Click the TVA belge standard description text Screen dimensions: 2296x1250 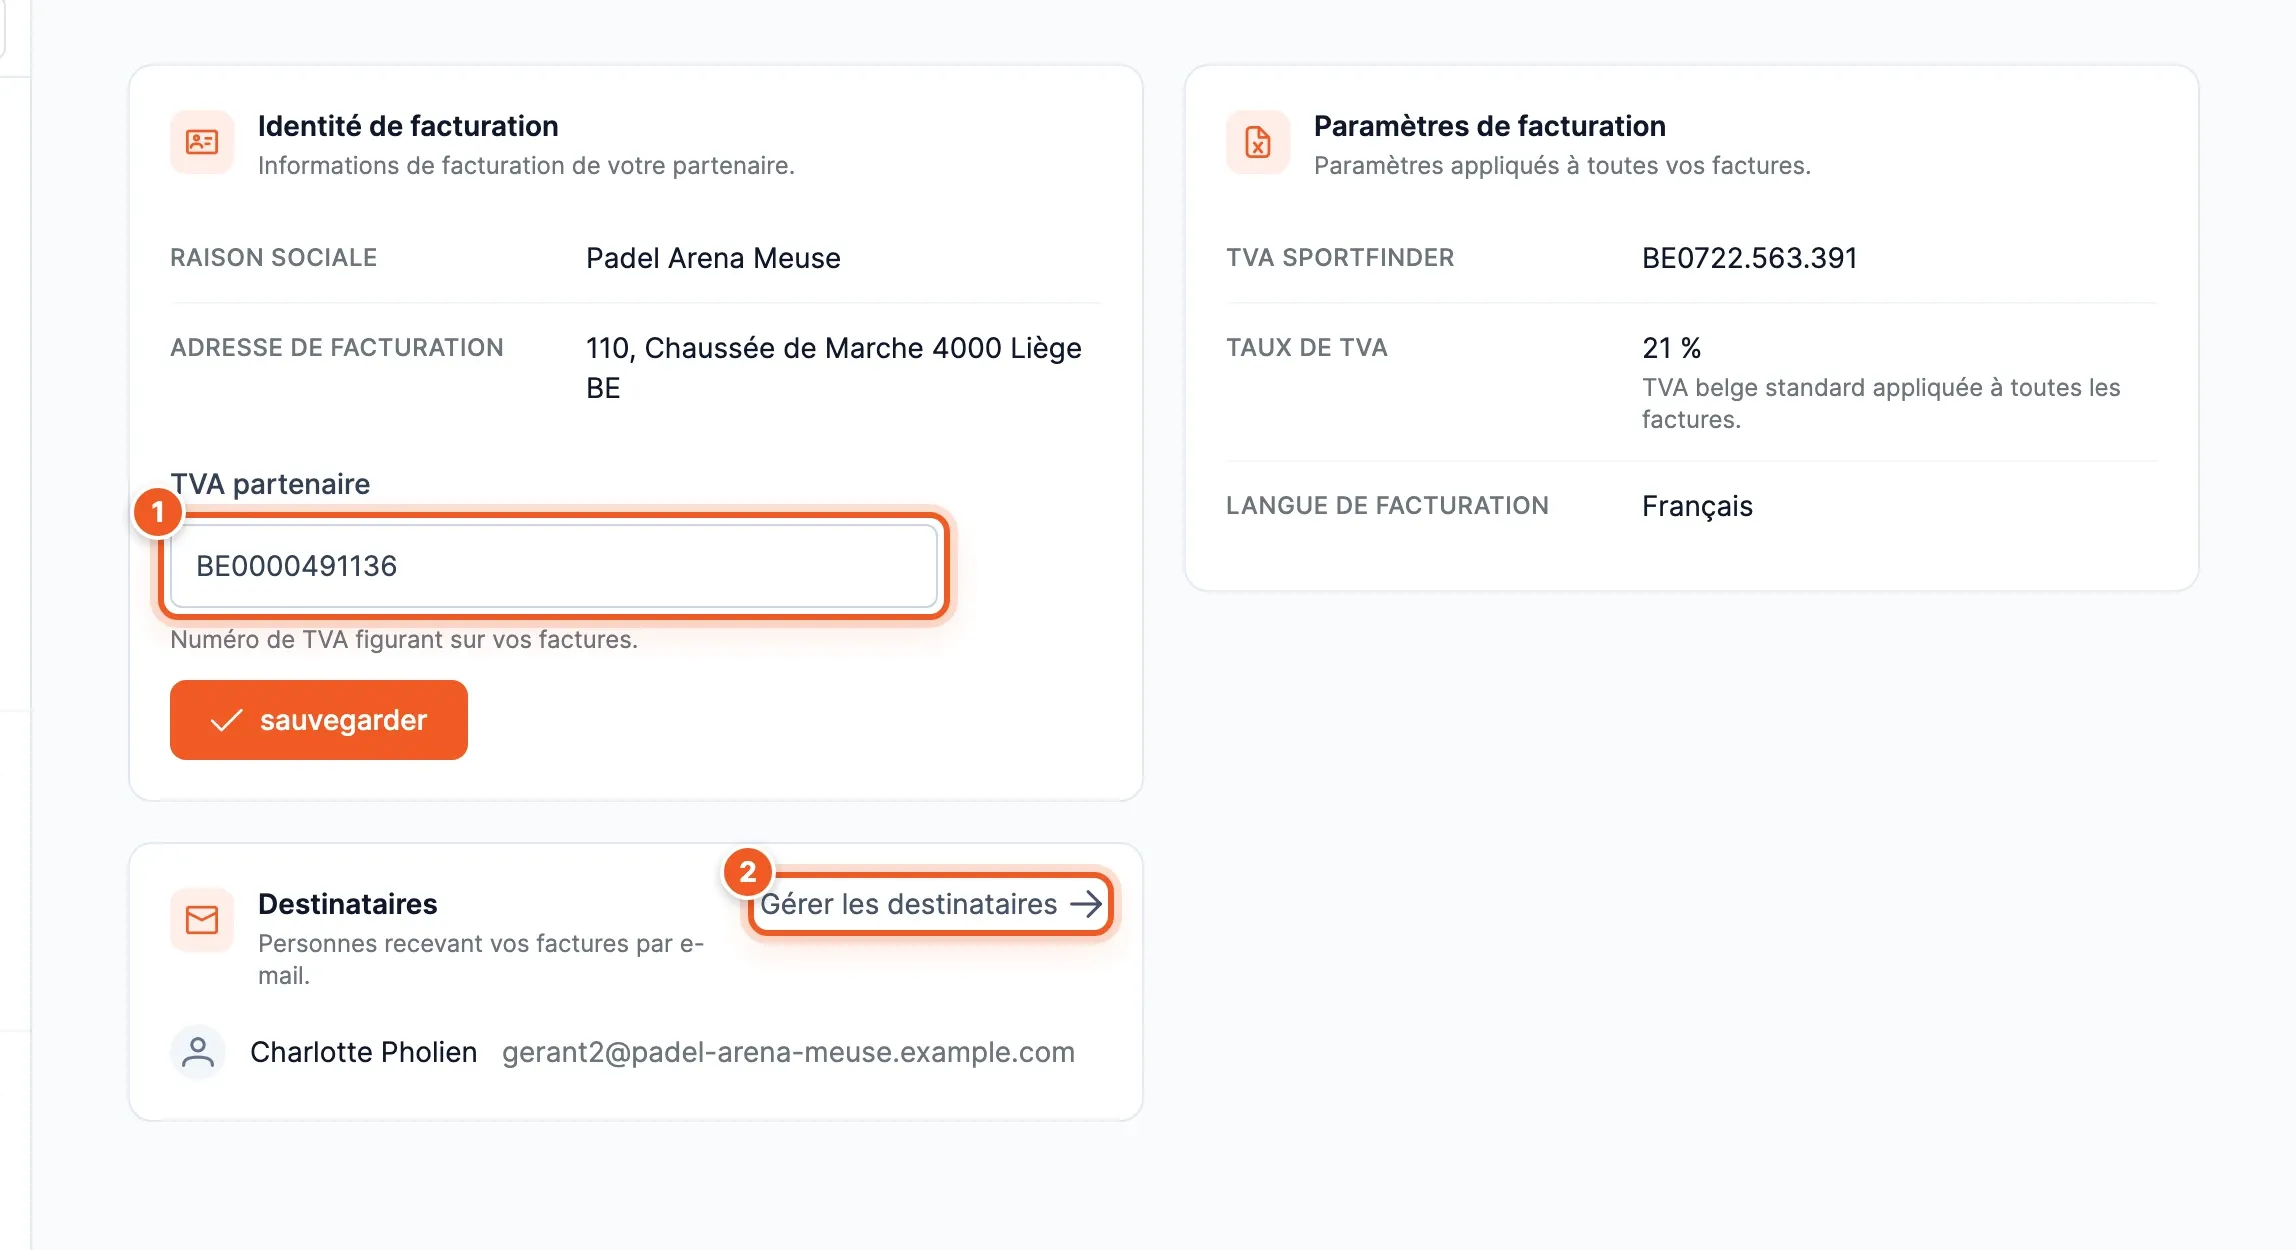pyautogui.click(x=1881, y=404)
